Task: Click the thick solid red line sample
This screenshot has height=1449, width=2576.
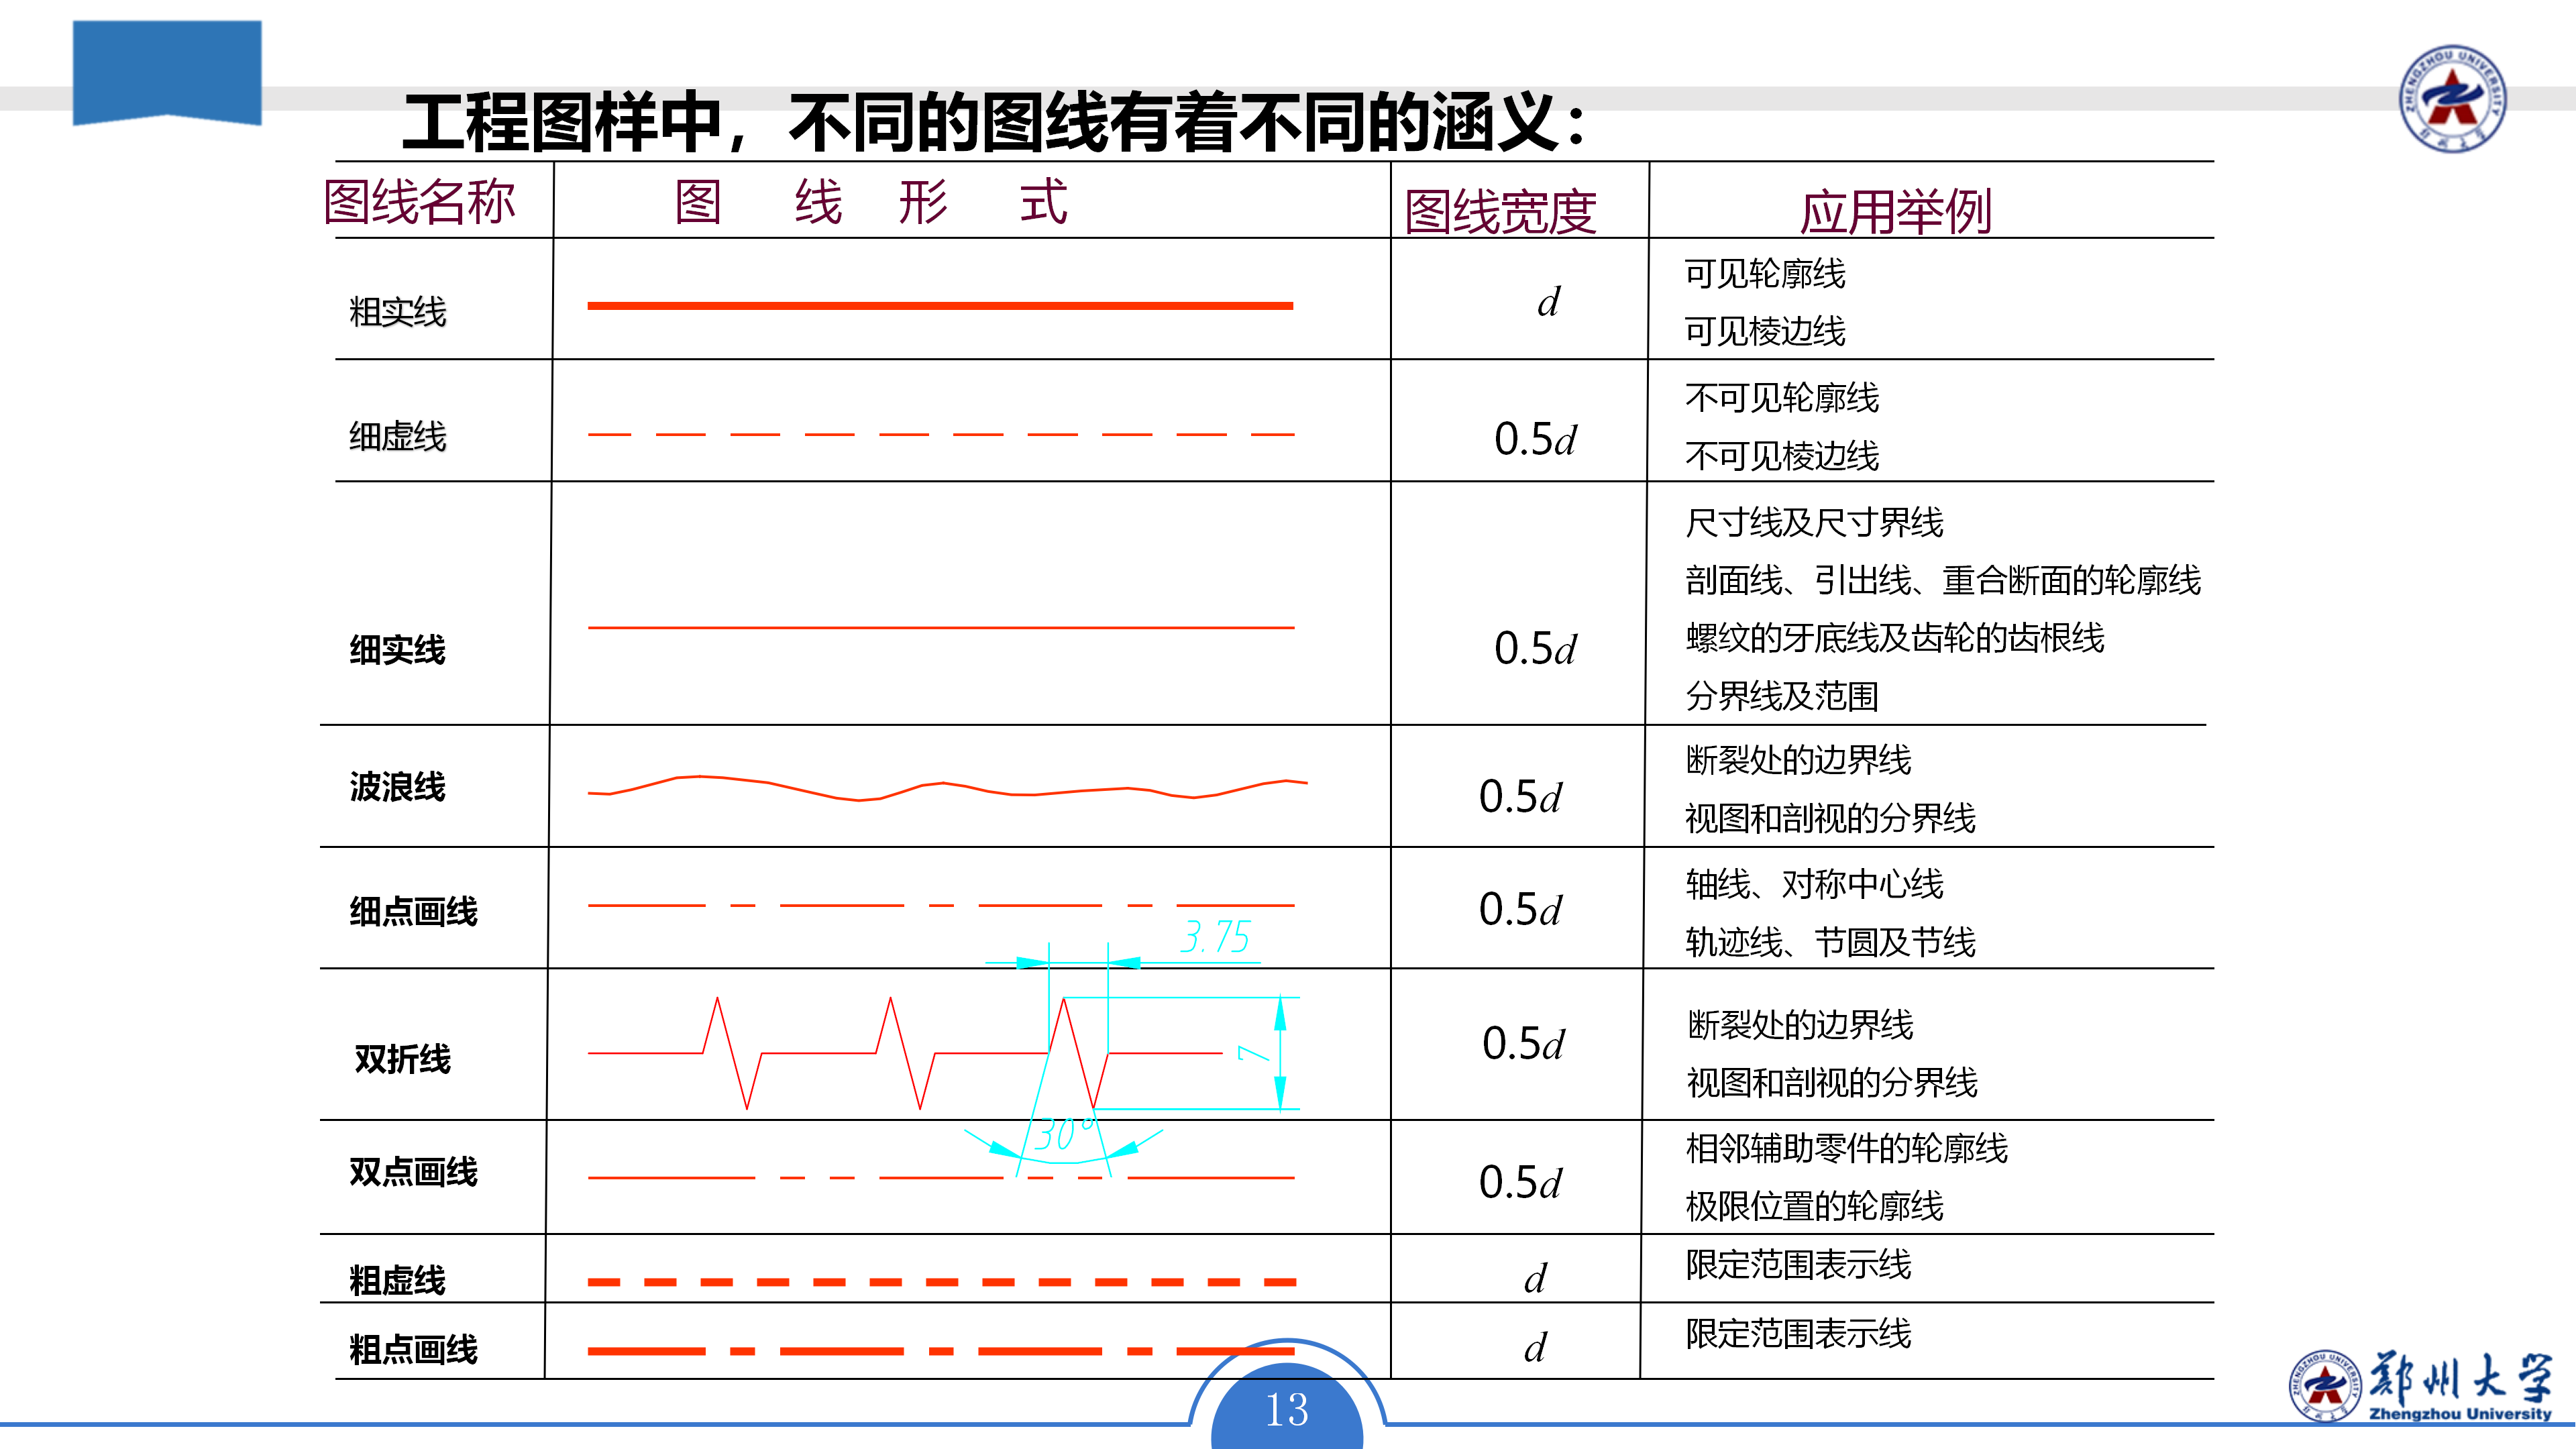Action: click(940, 305)
